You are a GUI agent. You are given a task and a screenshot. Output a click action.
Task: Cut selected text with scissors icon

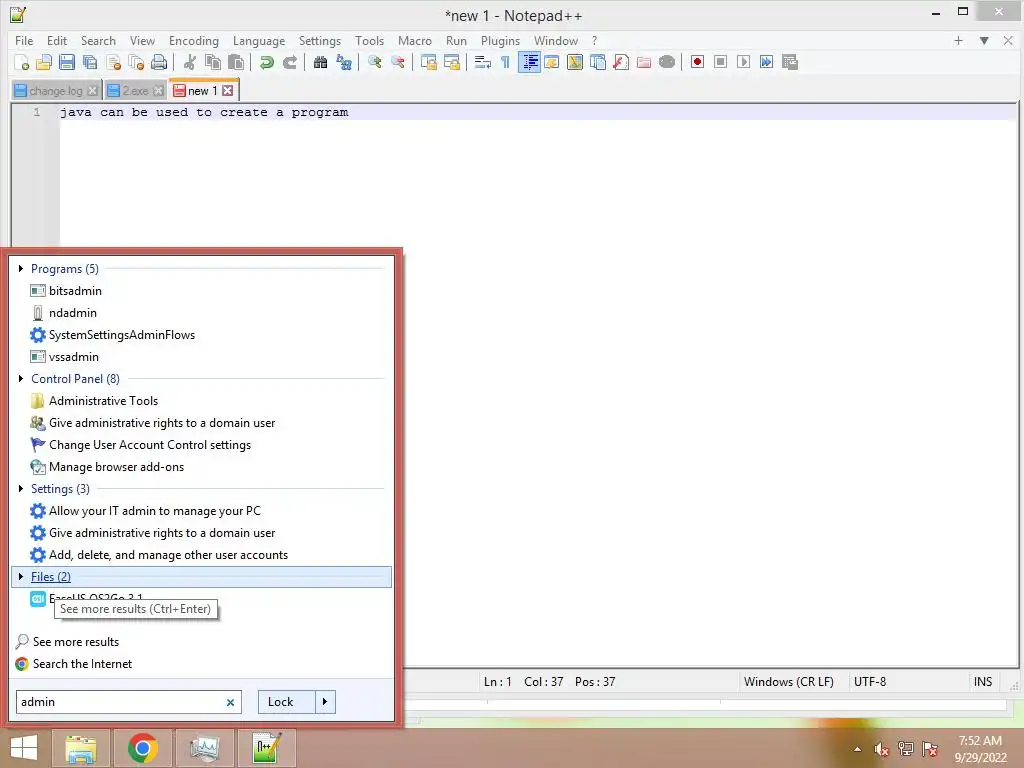coord(189,62)
